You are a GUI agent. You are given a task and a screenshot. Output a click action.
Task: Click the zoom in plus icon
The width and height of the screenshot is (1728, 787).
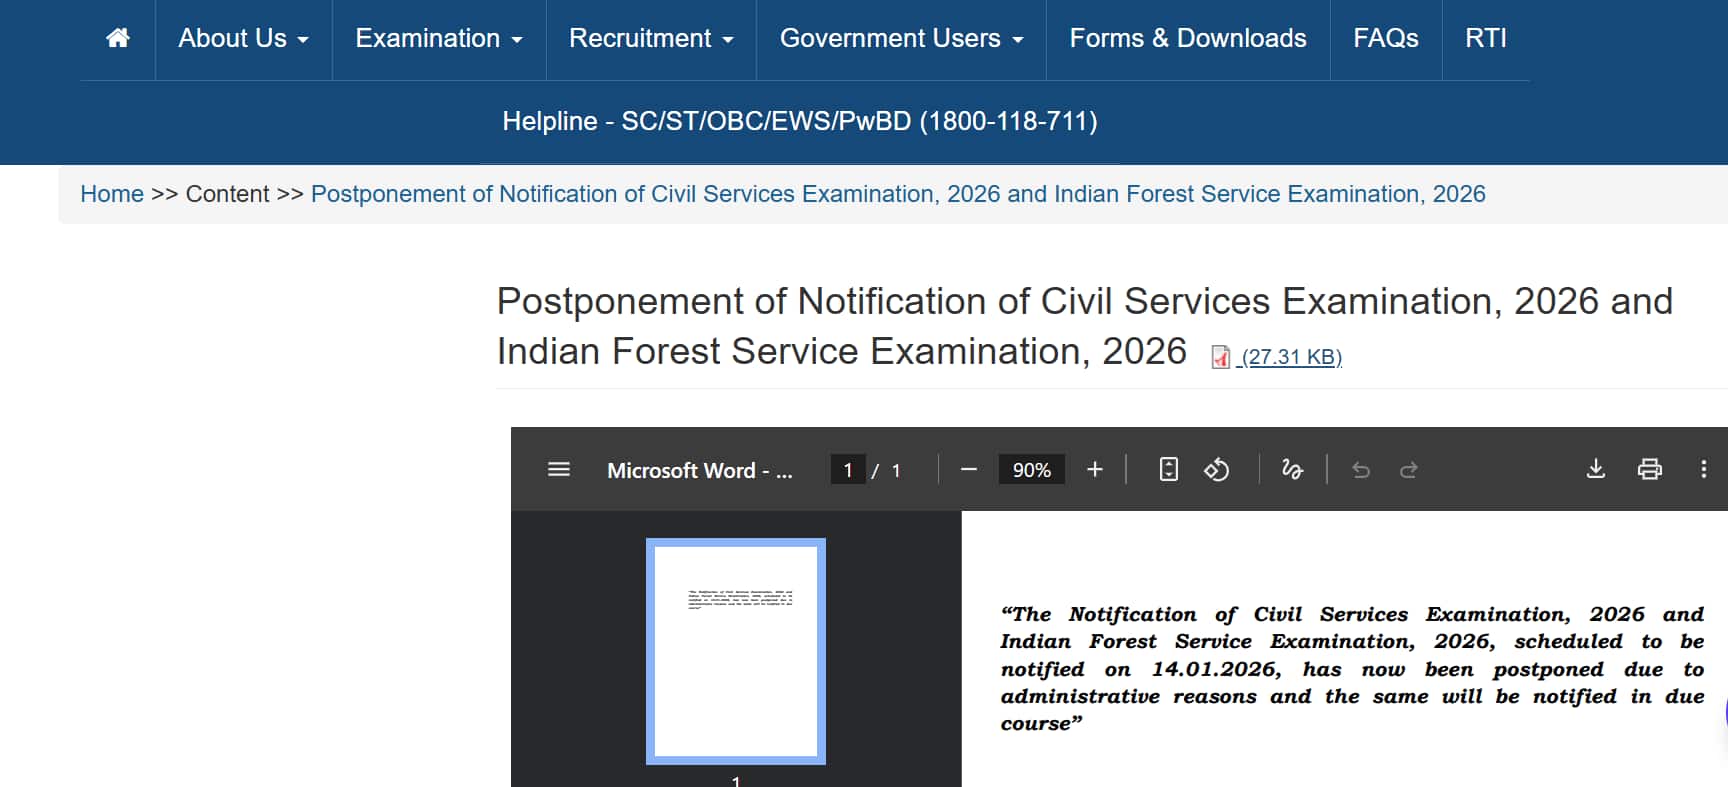[x=1095, y=469]
